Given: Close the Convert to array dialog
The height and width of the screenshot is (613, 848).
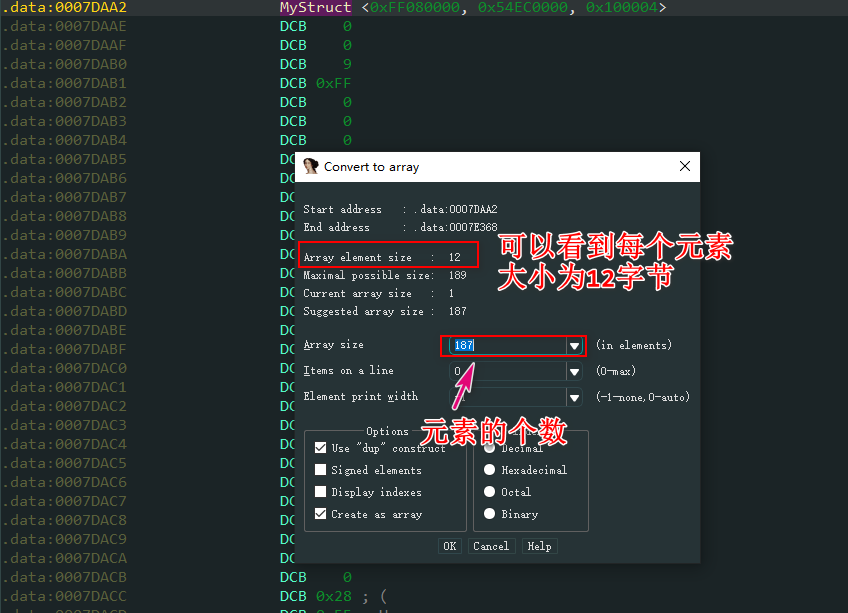Looking at the screenshot, I should click(685, 167).
